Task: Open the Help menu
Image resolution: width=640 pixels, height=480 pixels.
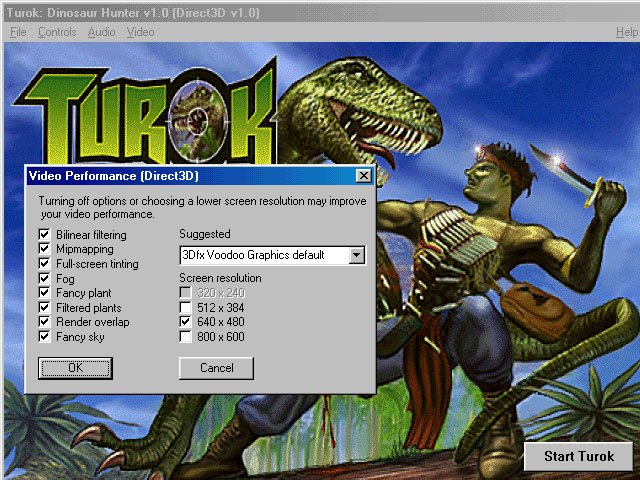Action: (x=627, y=32)
